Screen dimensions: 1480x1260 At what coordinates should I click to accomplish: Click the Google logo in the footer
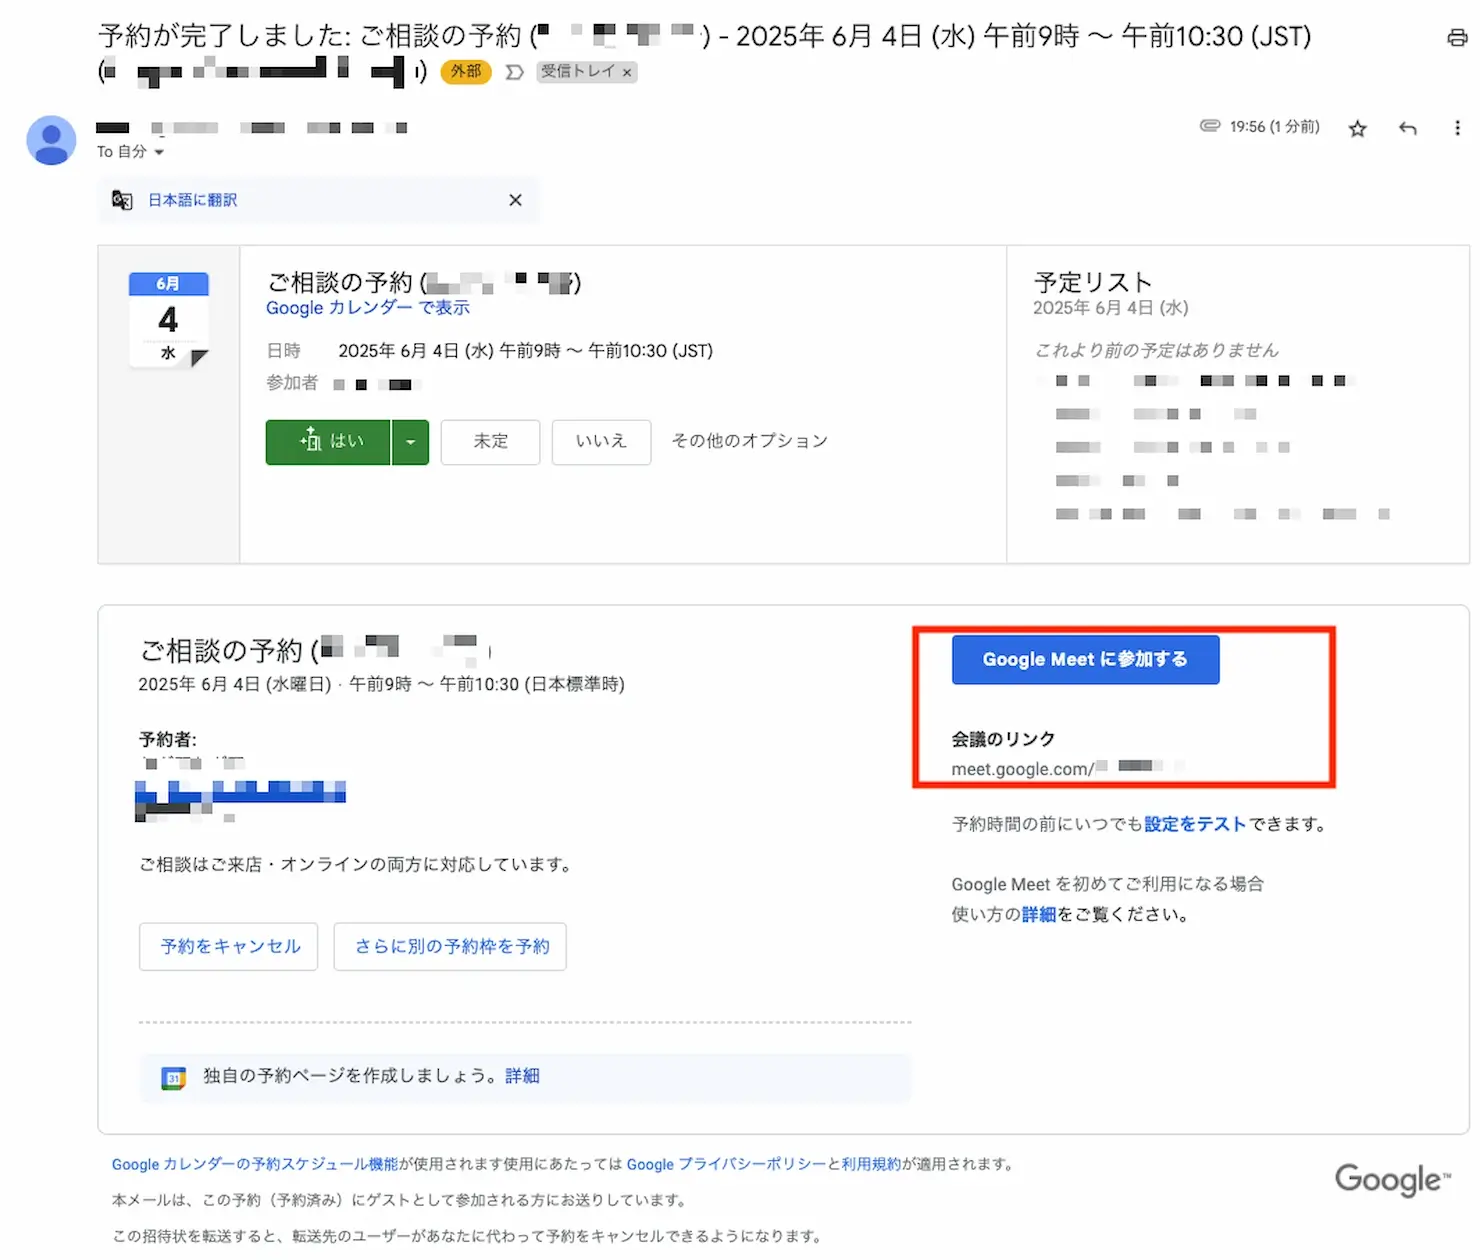click(x=1392, y=1180)
